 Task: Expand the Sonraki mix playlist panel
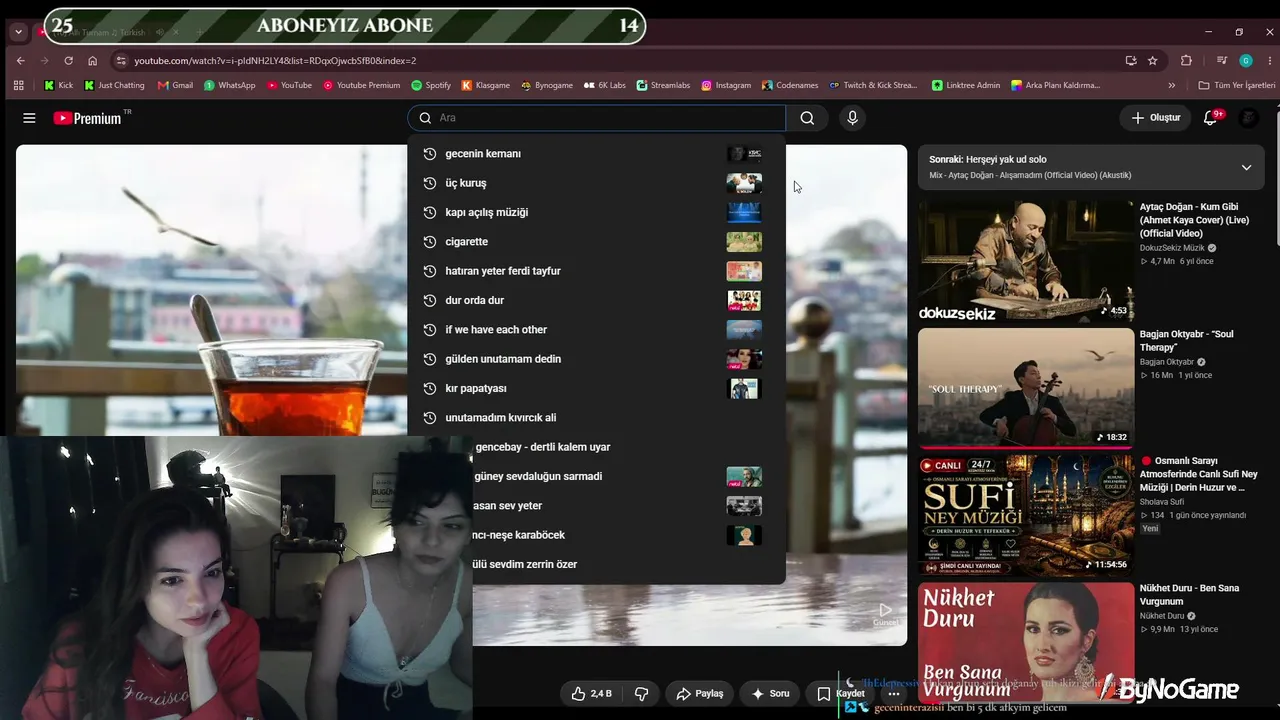click(1246, 167)
